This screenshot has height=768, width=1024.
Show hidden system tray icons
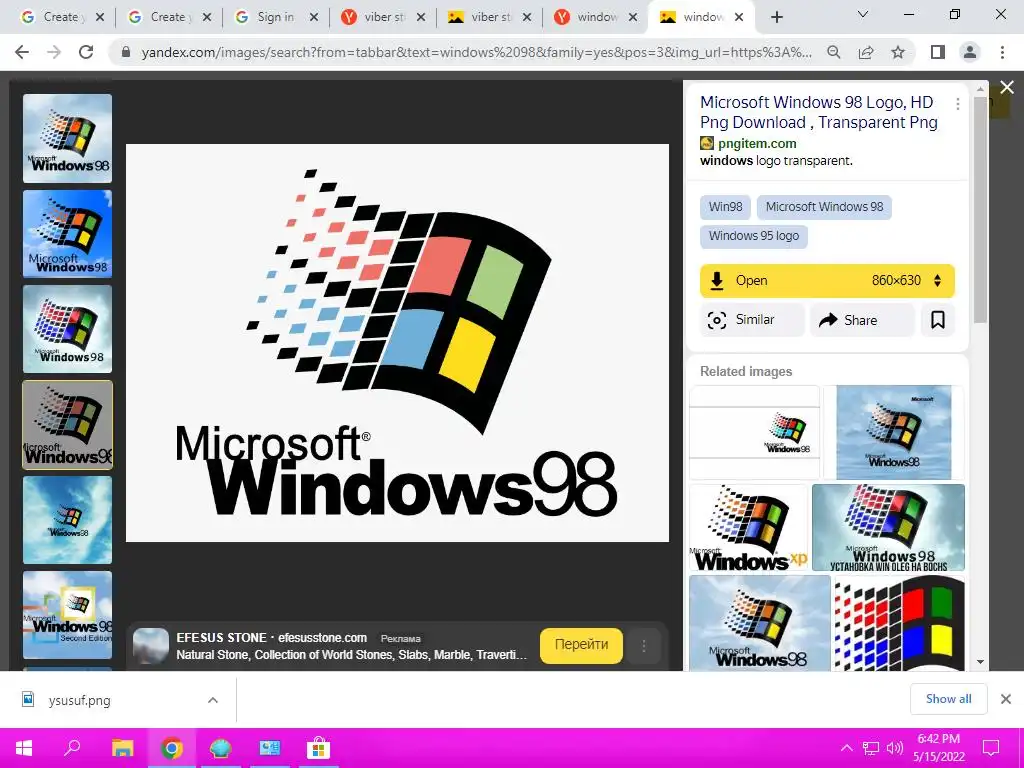click(846, 748)
